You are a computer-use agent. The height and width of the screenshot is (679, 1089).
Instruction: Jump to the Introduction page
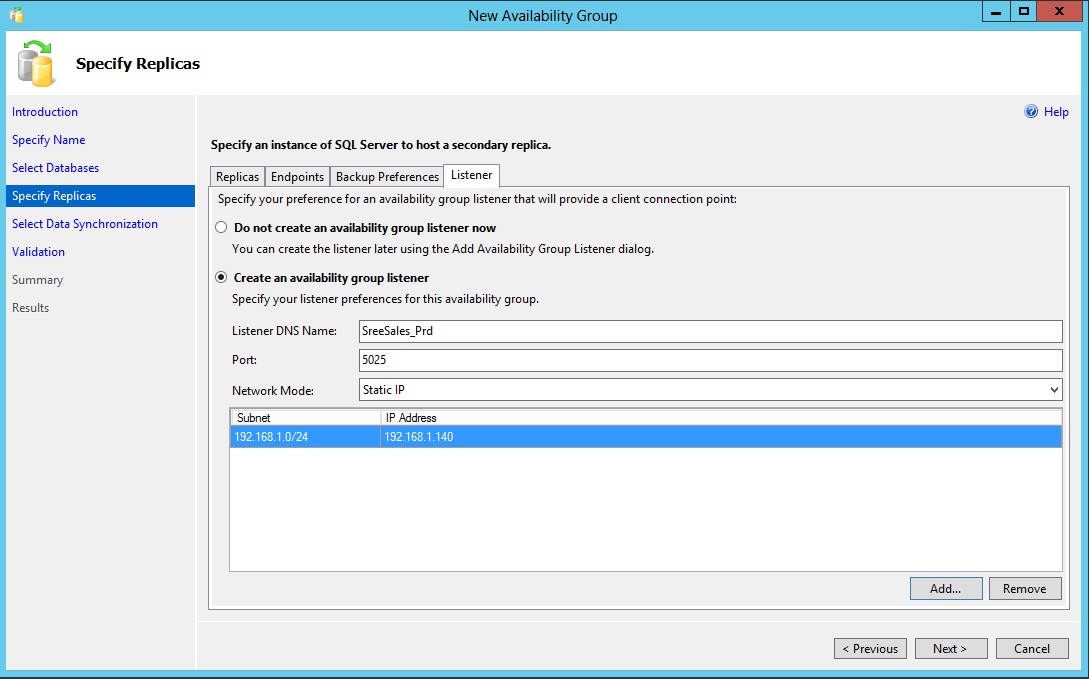(x=45, y=112)
